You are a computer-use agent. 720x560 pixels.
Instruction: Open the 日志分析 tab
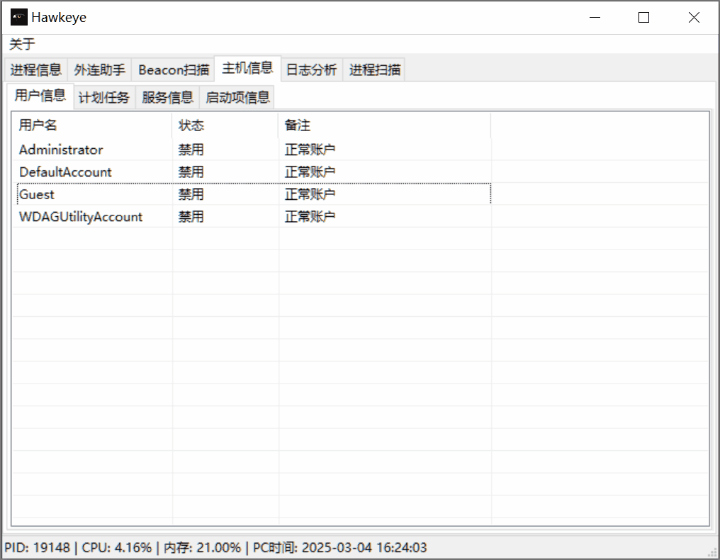coord(311,70)
